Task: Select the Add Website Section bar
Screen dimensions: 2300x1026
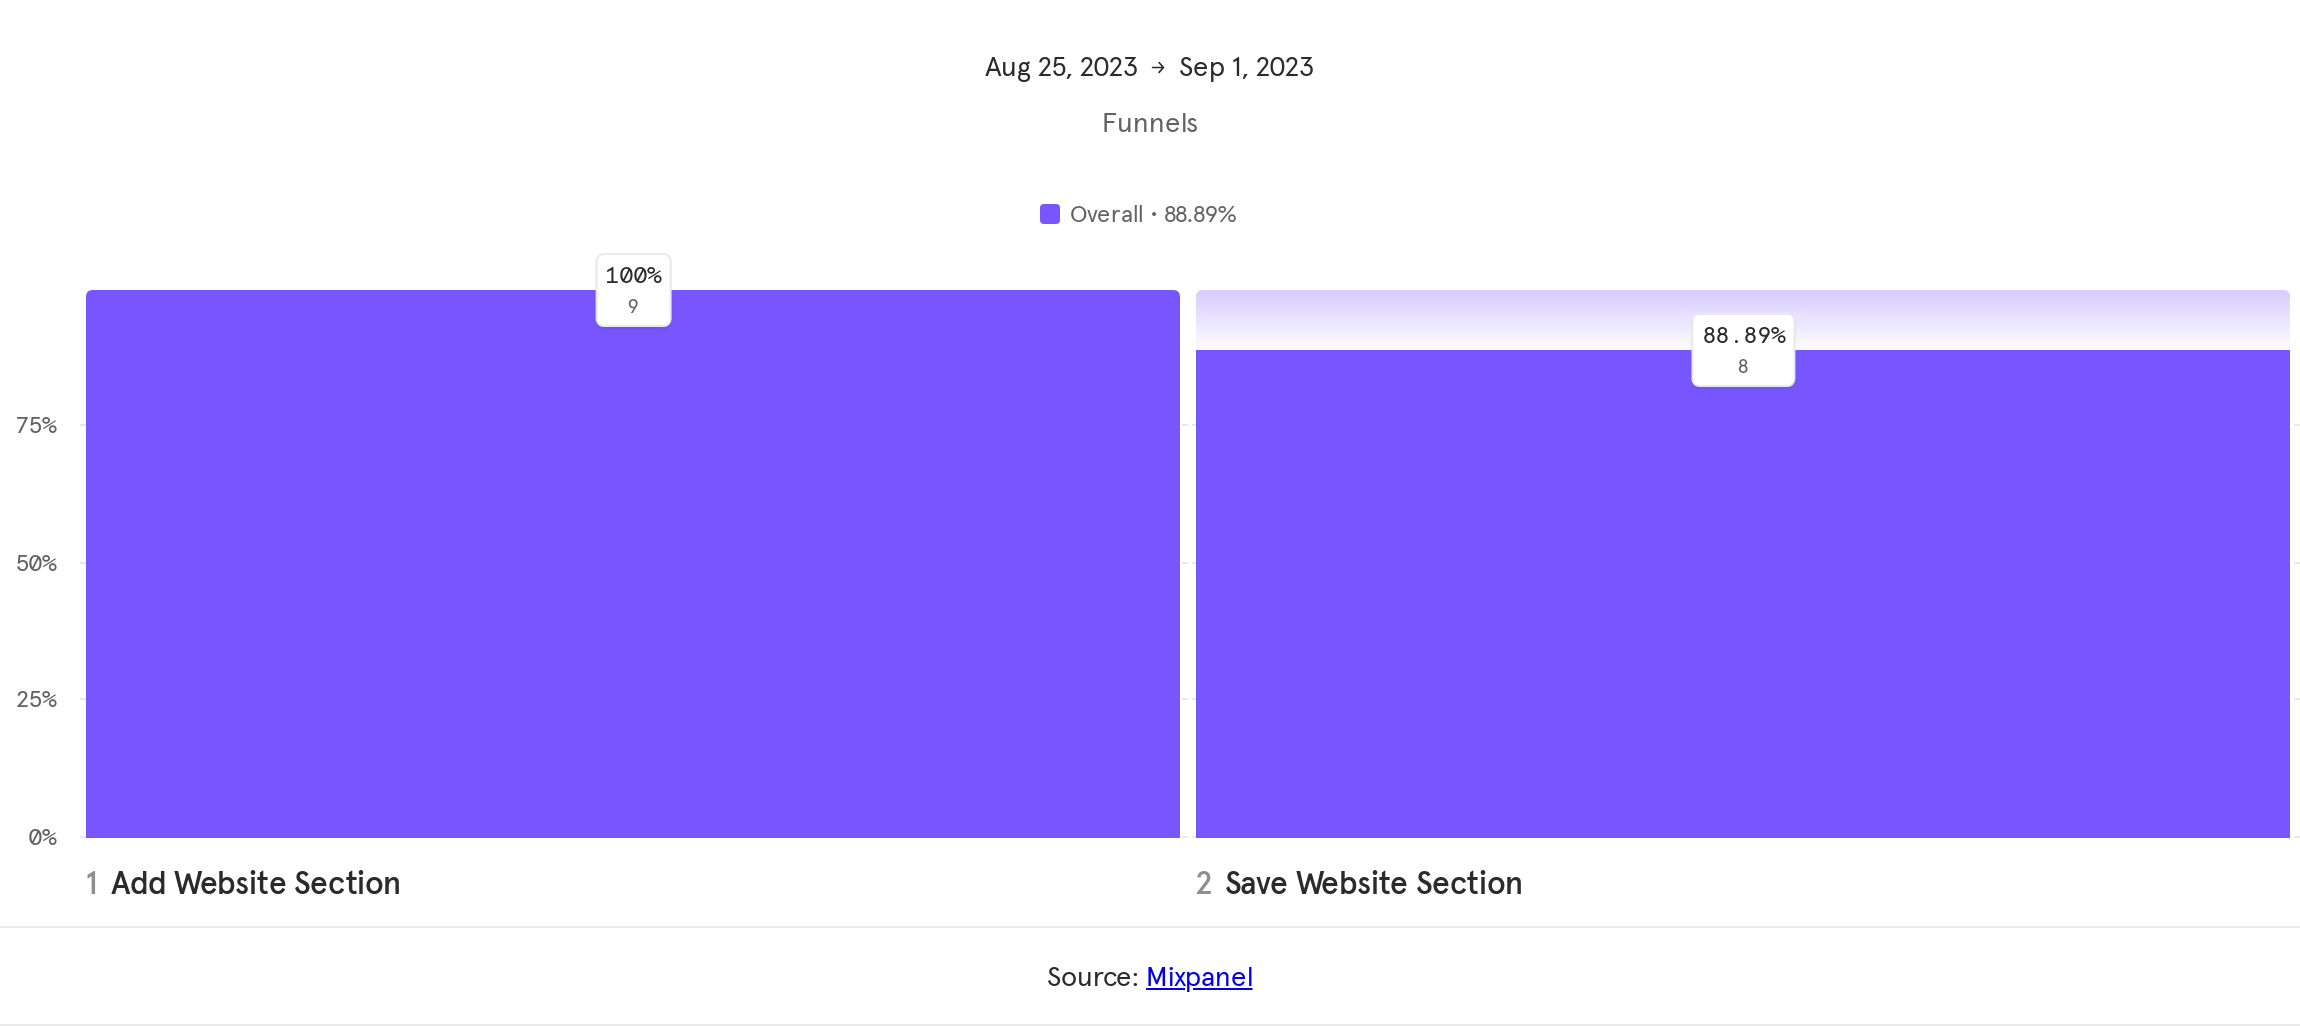Action: 633,580
